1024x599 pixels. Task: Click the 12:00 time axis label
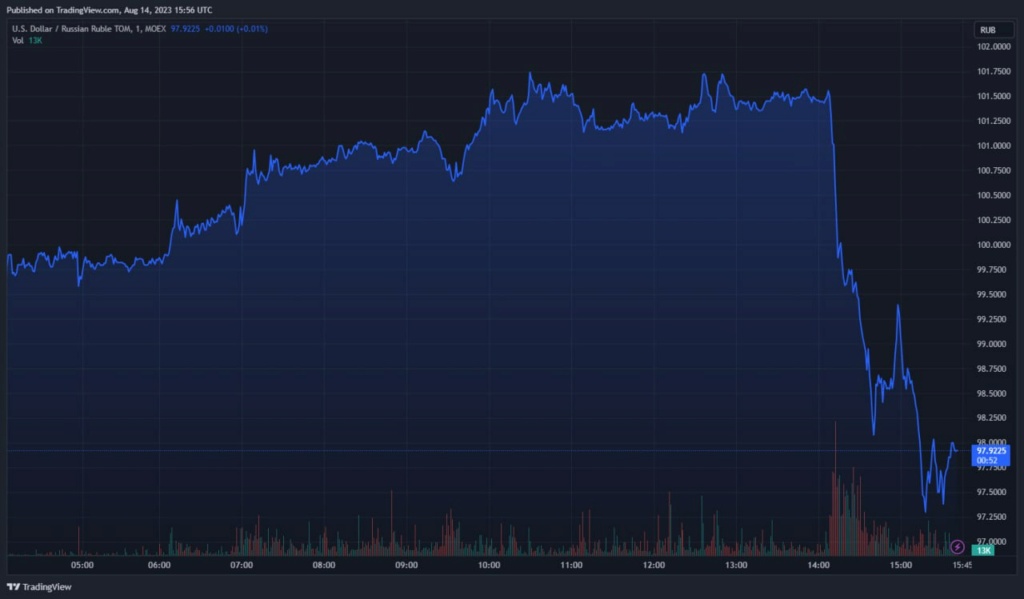[654, 565]
